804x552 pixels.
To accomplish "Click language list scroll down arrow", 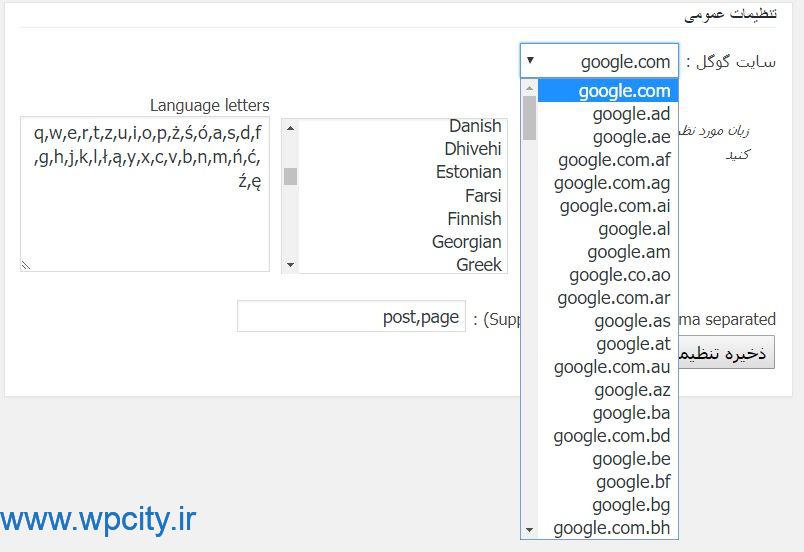I will click(290, 264).
